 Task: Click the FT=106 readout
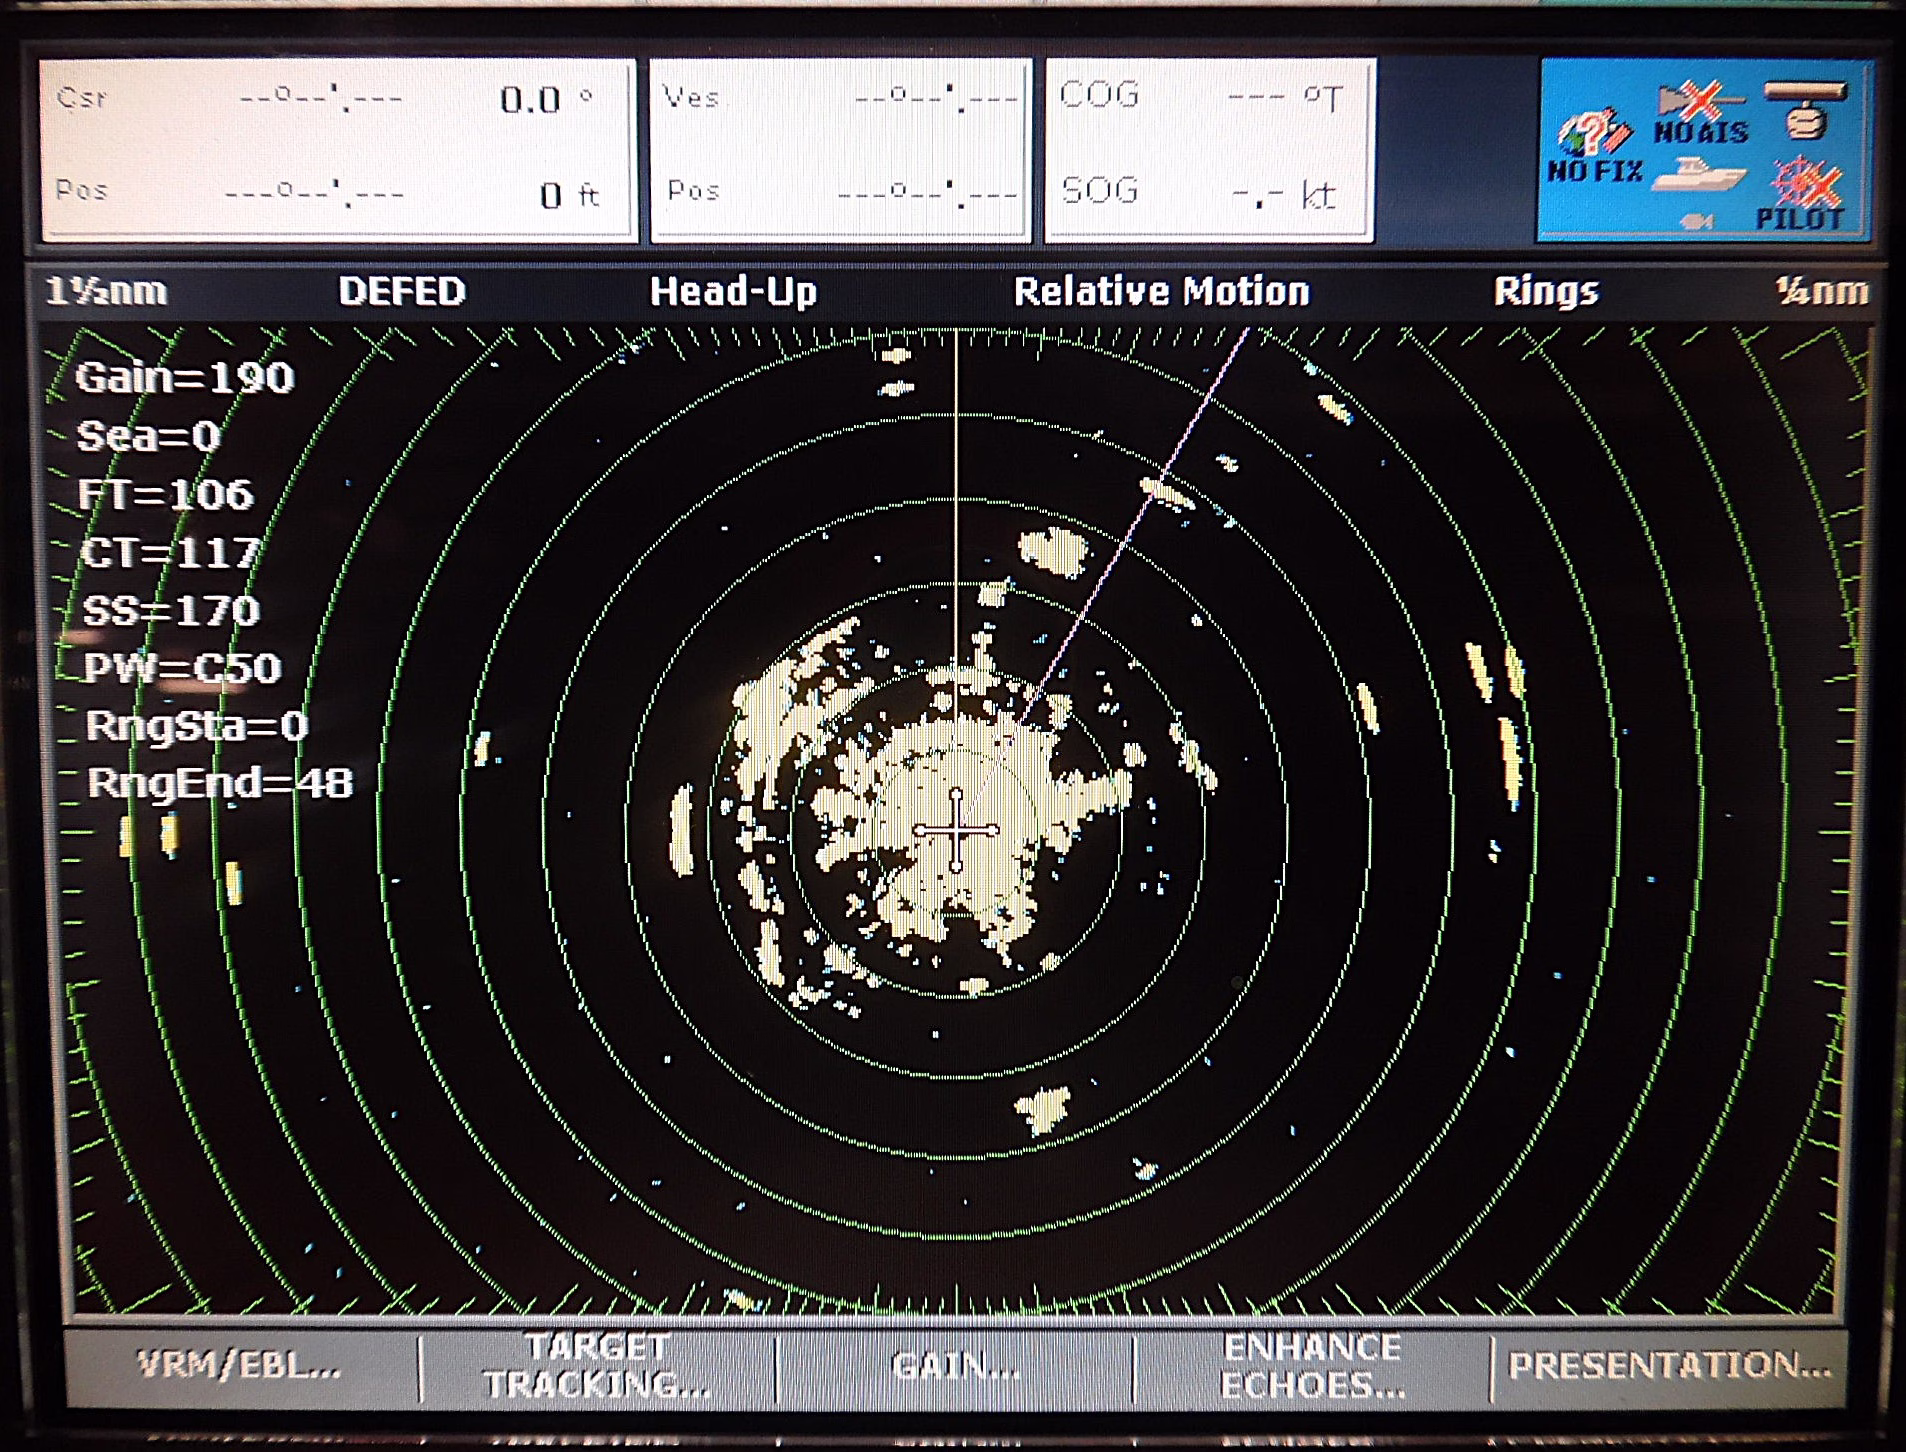click(166, 494)
